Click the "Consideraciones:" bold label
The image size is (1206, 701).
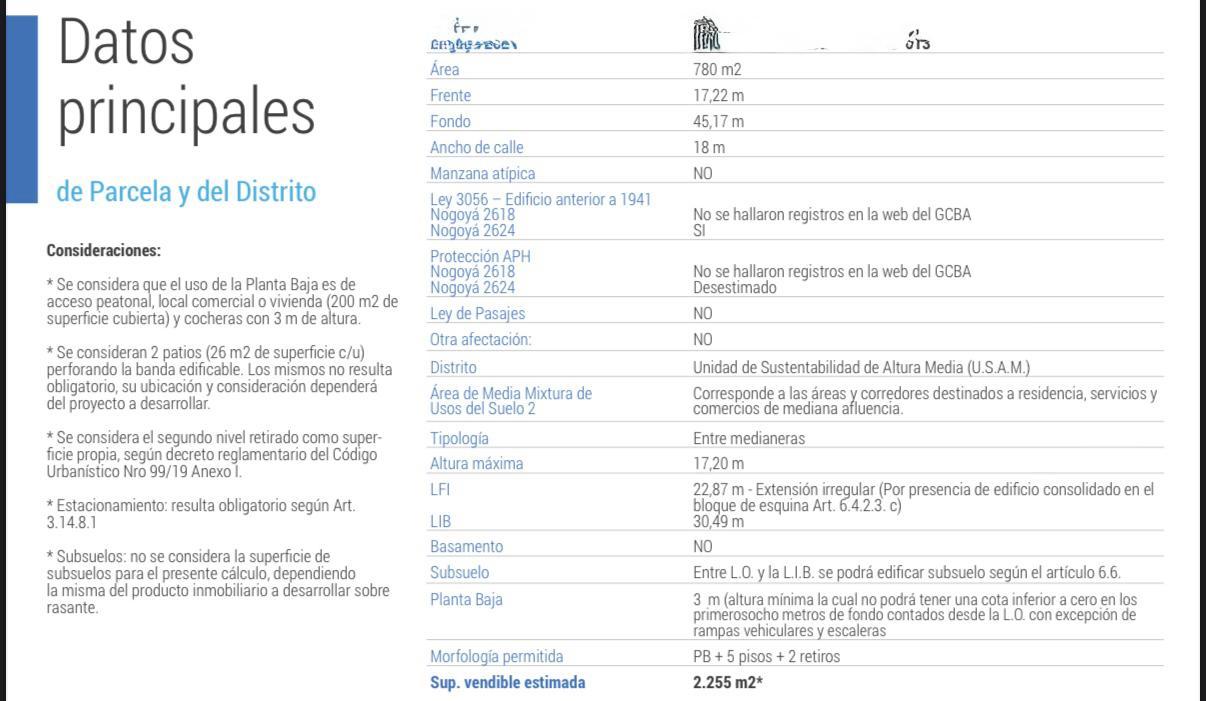[104, 250]
